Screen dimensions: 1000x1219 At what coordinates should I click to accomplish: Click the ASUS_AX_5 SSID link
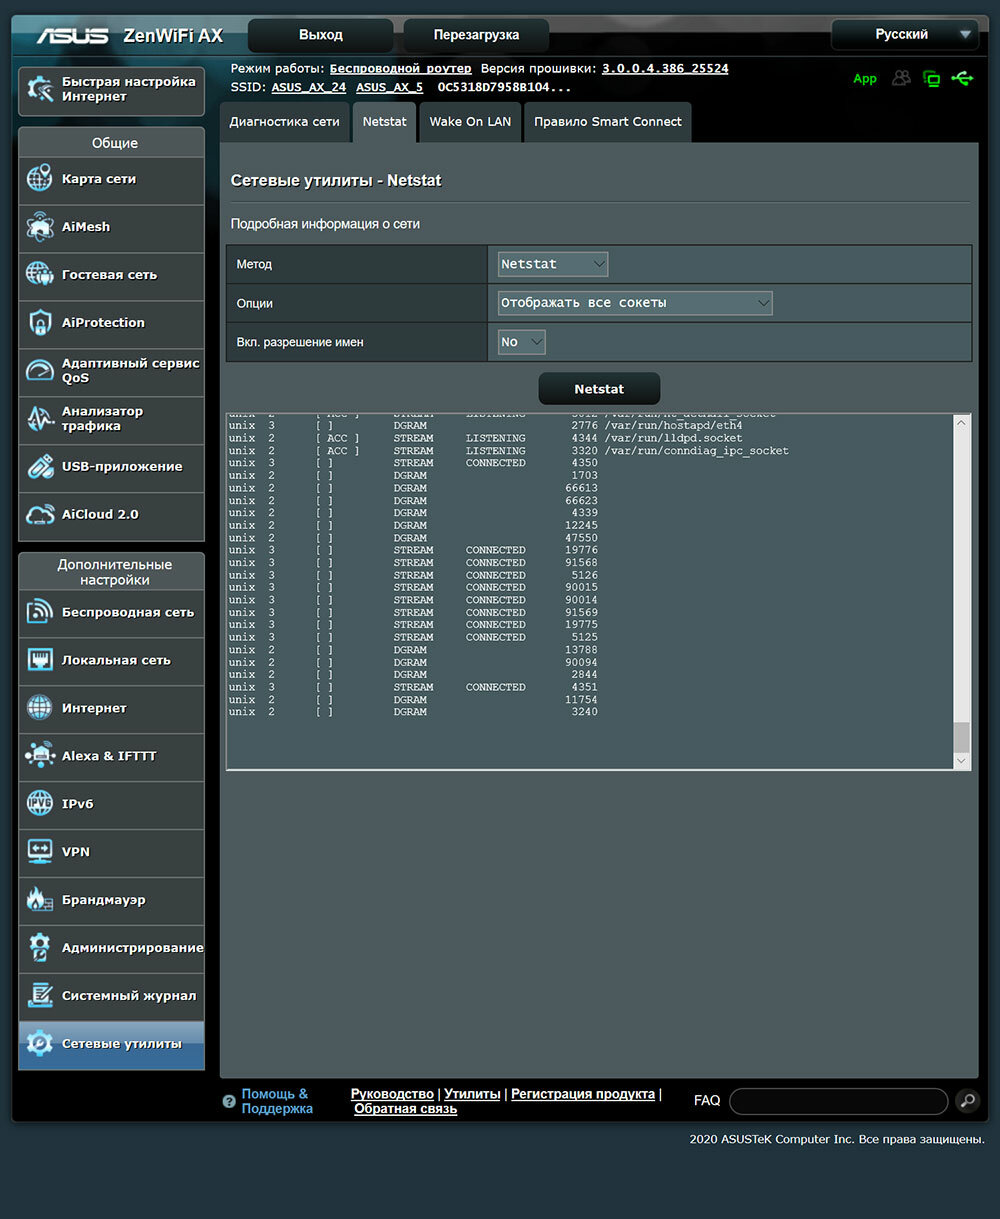click(x=390, y=87)
